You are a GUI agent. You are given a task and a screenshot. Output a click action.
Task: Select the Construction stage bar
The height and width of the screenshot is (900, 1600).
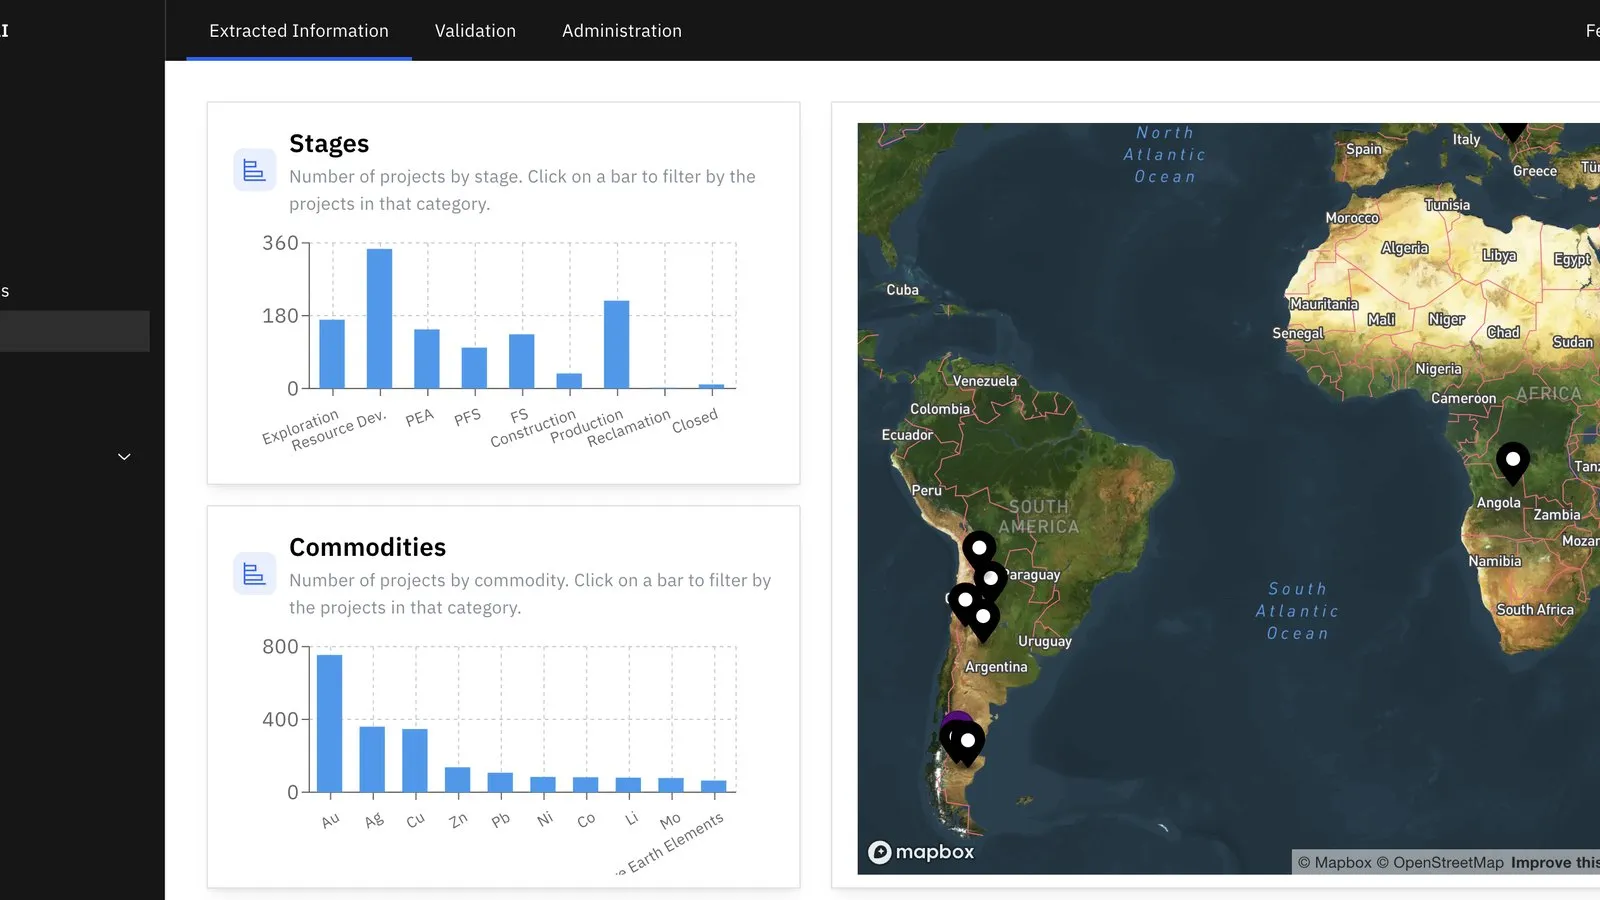[569, 381]
